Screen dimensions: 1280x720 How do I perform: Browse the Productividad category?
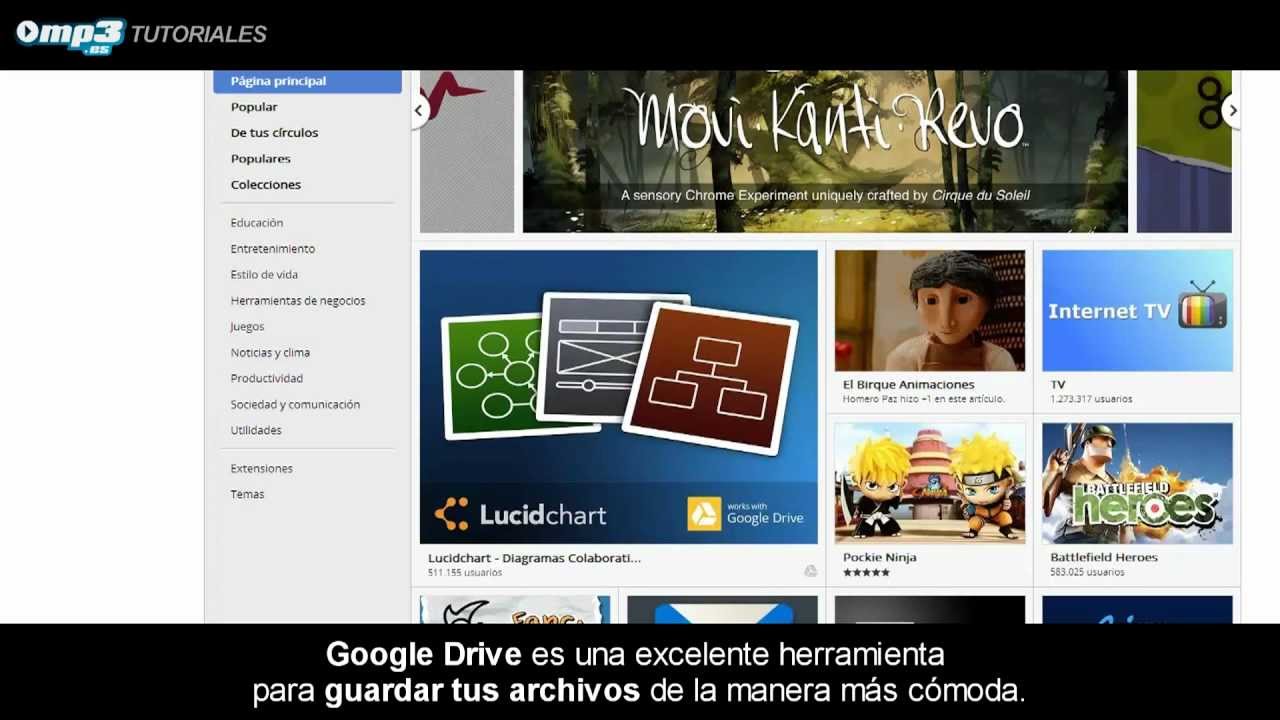(266, 379)
